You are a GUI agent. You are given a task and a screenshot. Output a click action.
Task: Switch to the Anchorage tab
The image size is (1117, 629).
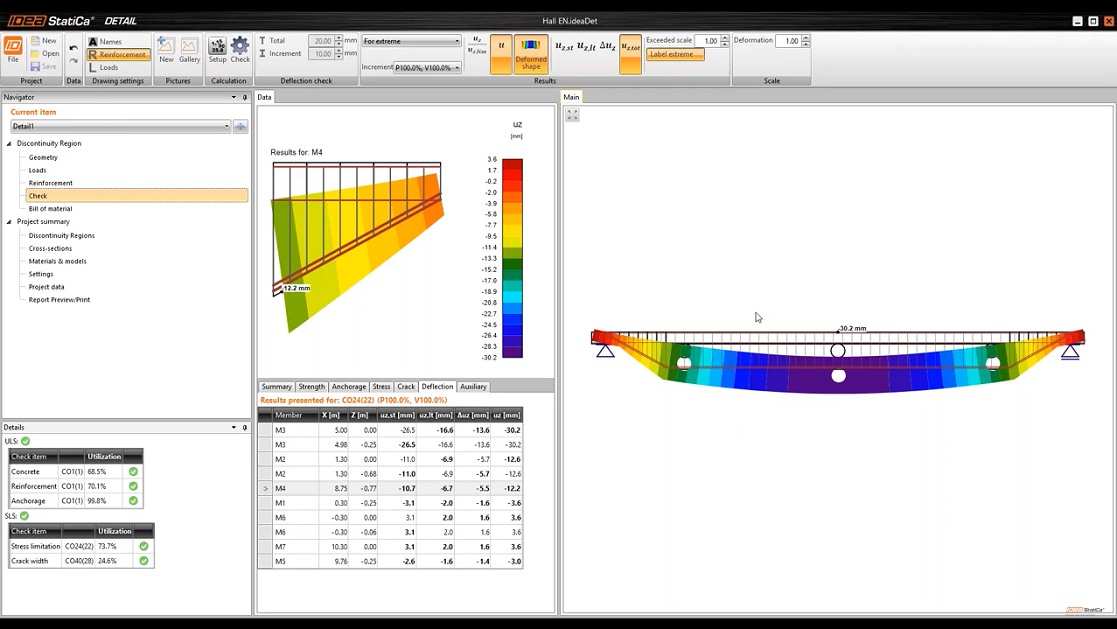348,386
